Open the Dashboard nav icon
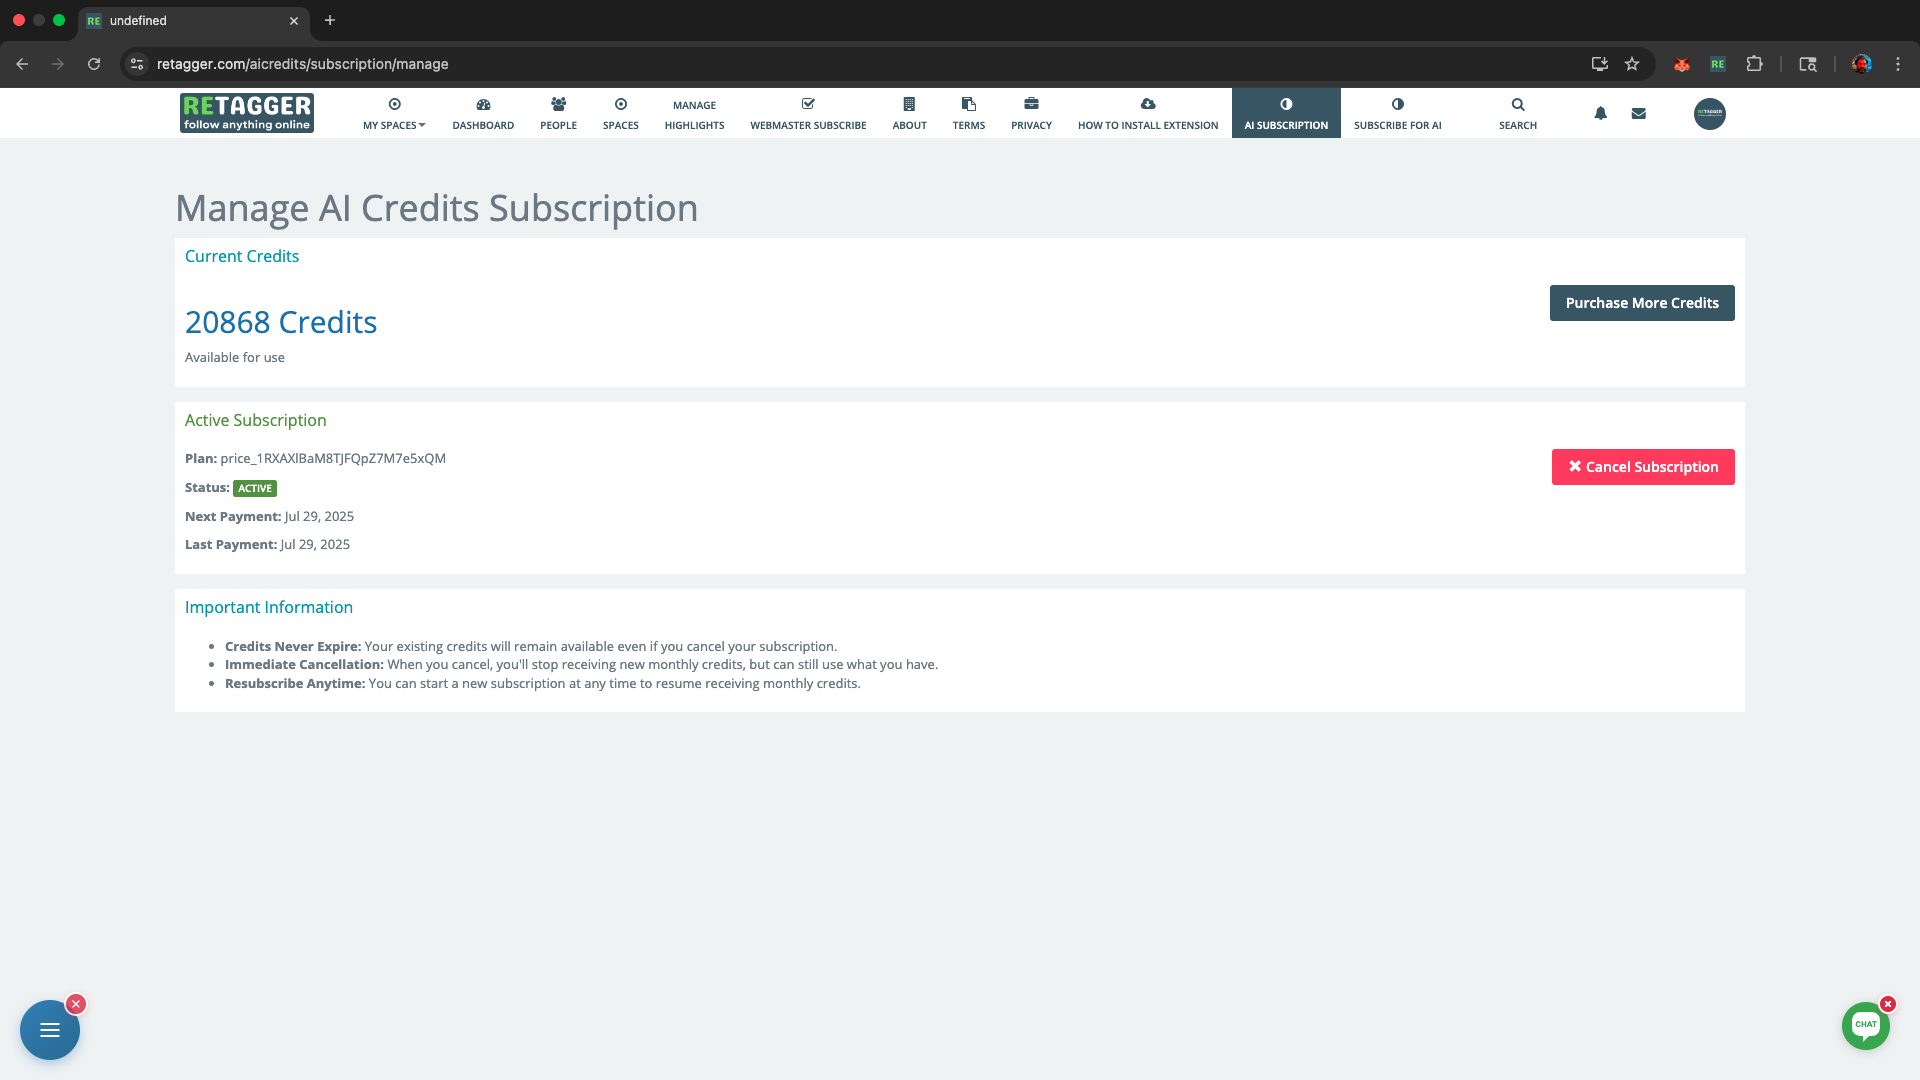 [x=483, y=105]
